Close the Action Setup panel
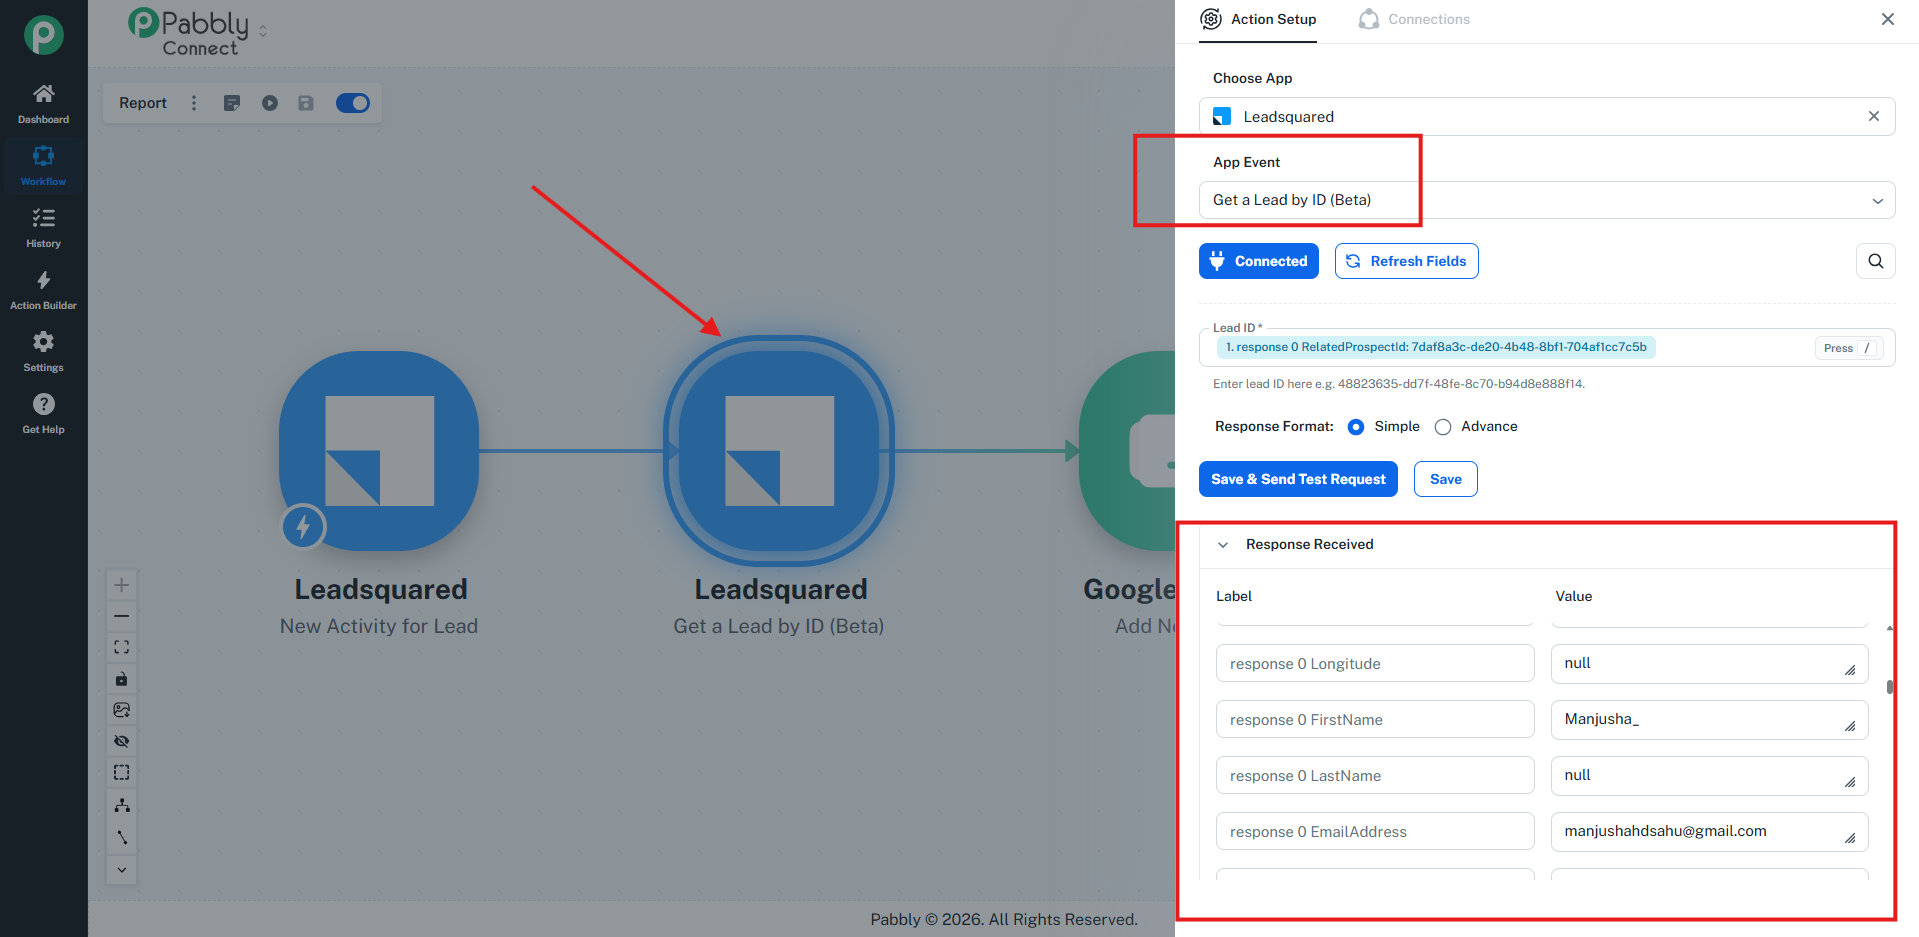Image resolution: width=1919 pixels, height=937 pixels. 1887,19
